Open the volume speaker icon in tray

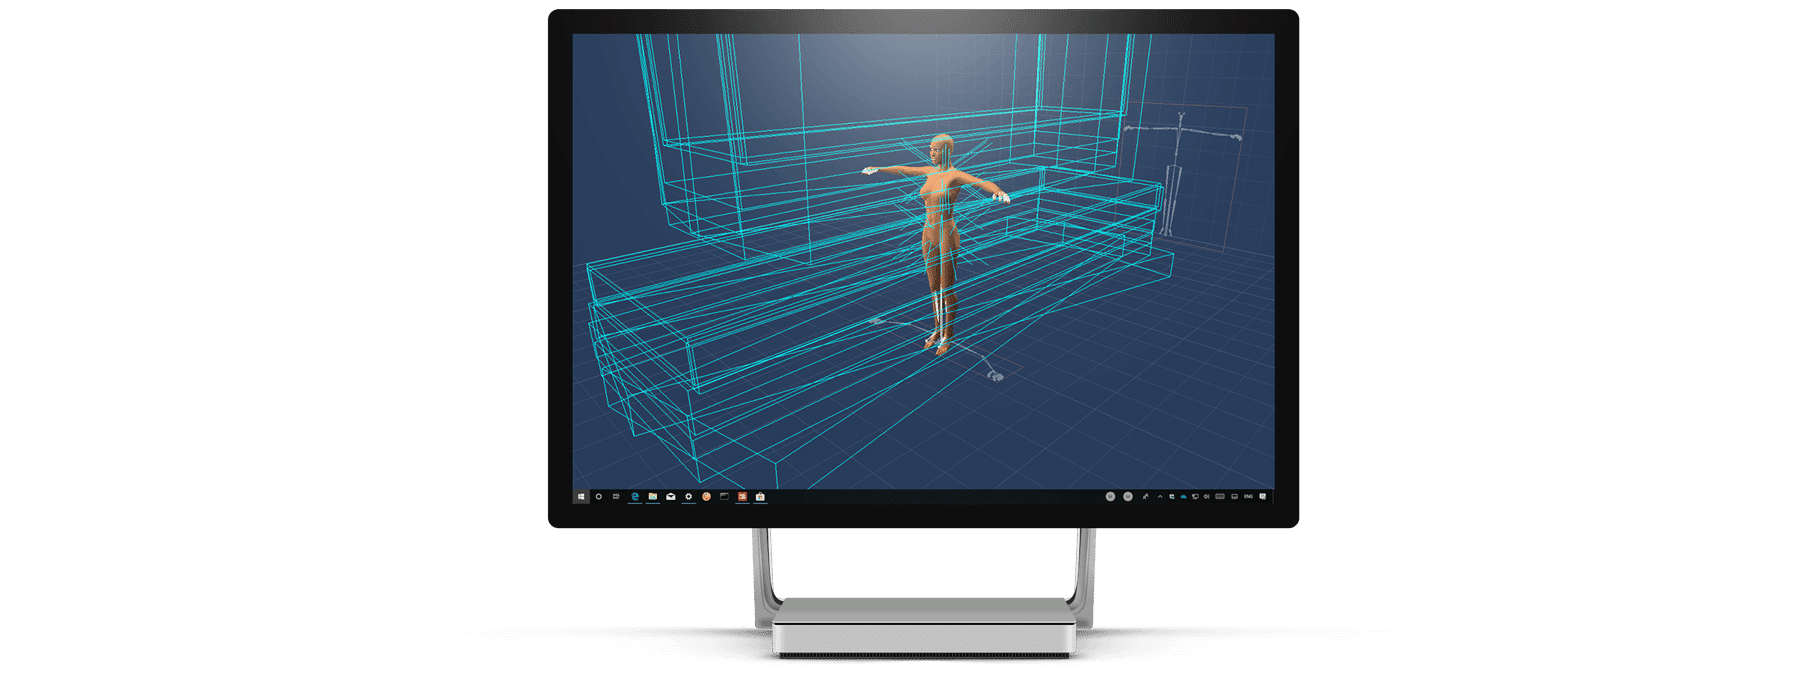pyautogui.click(x=1207, y=496)
